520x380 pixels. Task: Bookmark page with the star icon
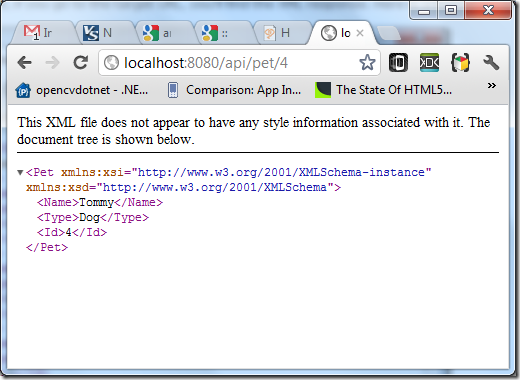[367, 62]
